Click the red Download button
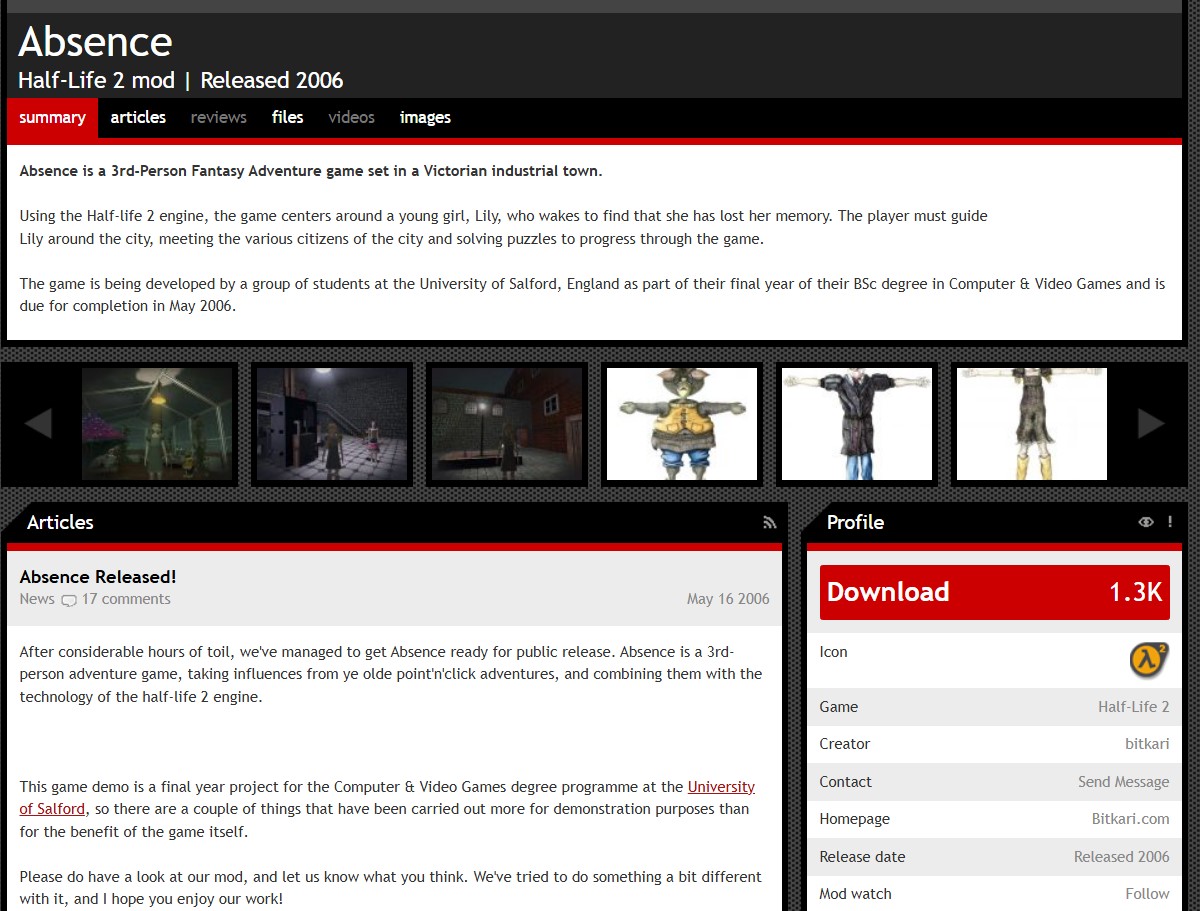The height and width of the screenshot is (911, 1200). click(994, 592)
